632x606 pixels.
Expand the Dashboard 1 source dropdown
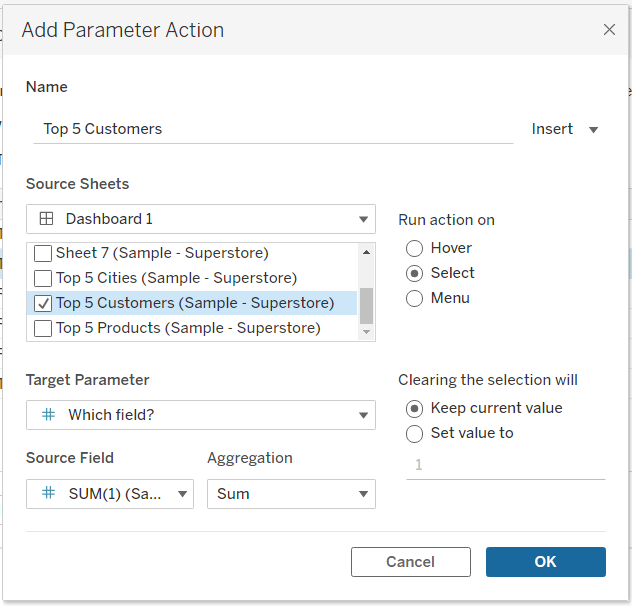[x=362, y=219]
